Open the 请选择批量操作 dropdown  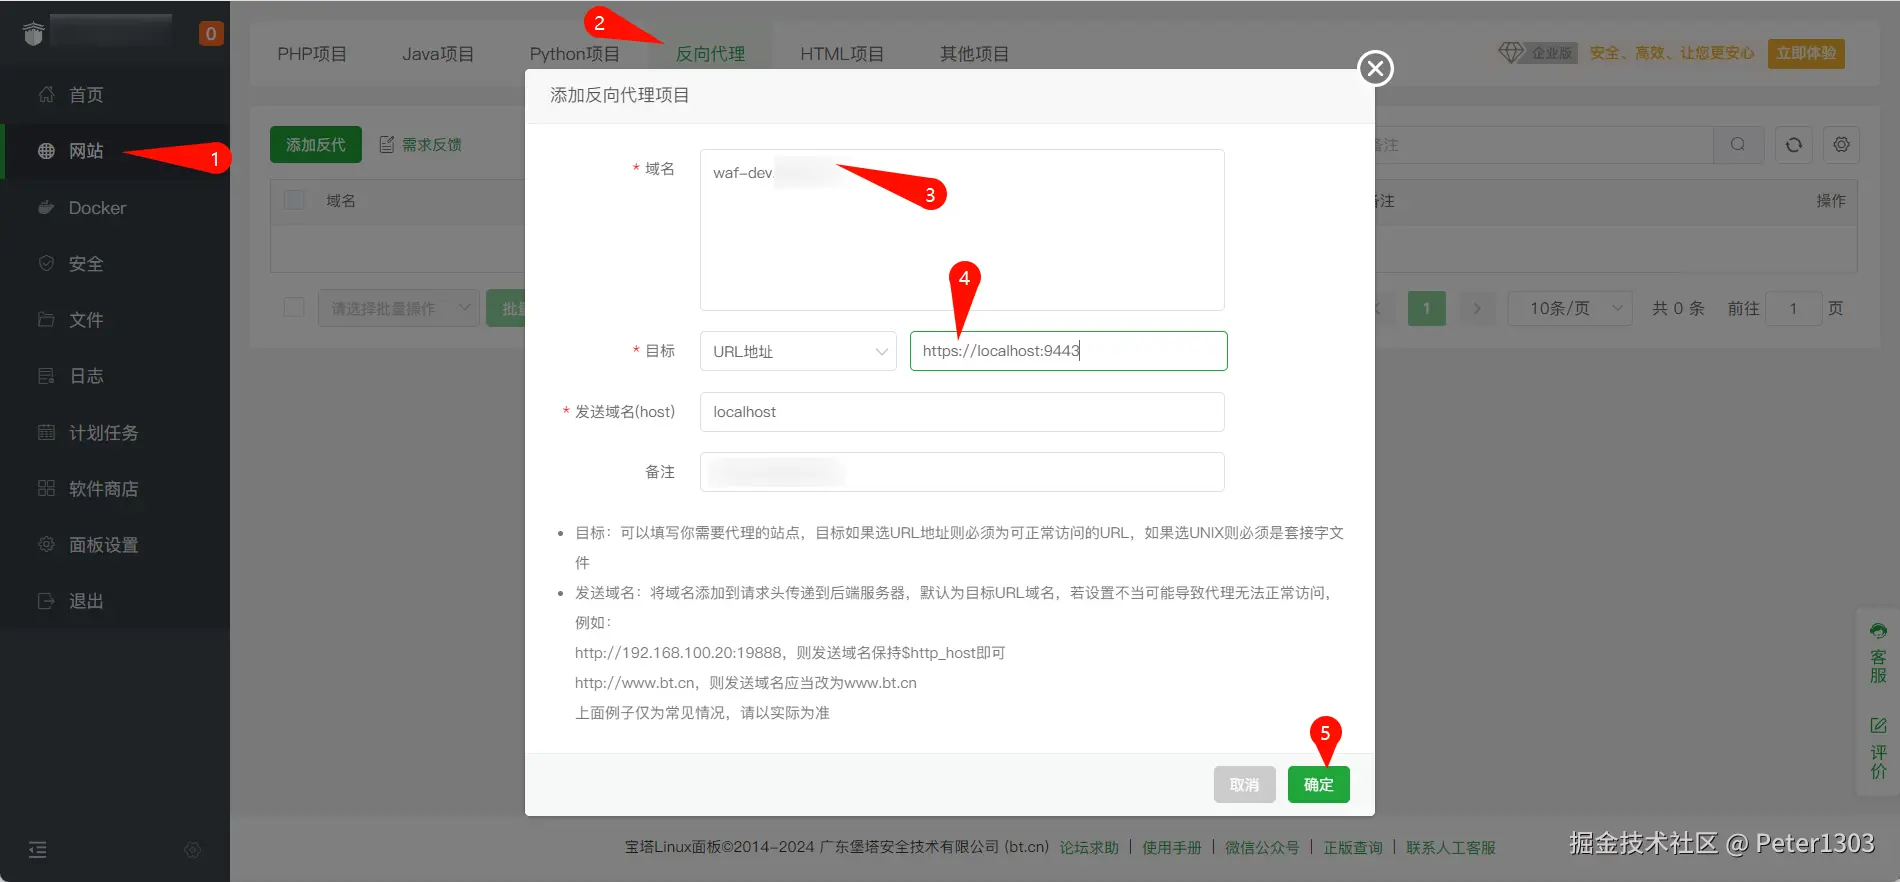(399, 308)
